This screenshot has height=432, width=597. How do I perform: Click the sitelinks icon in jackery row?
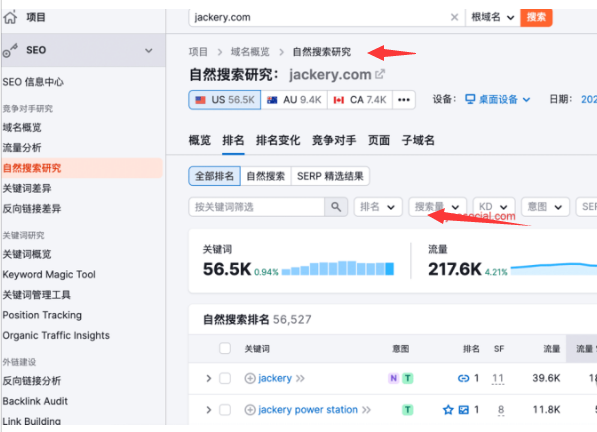point(463,378)
